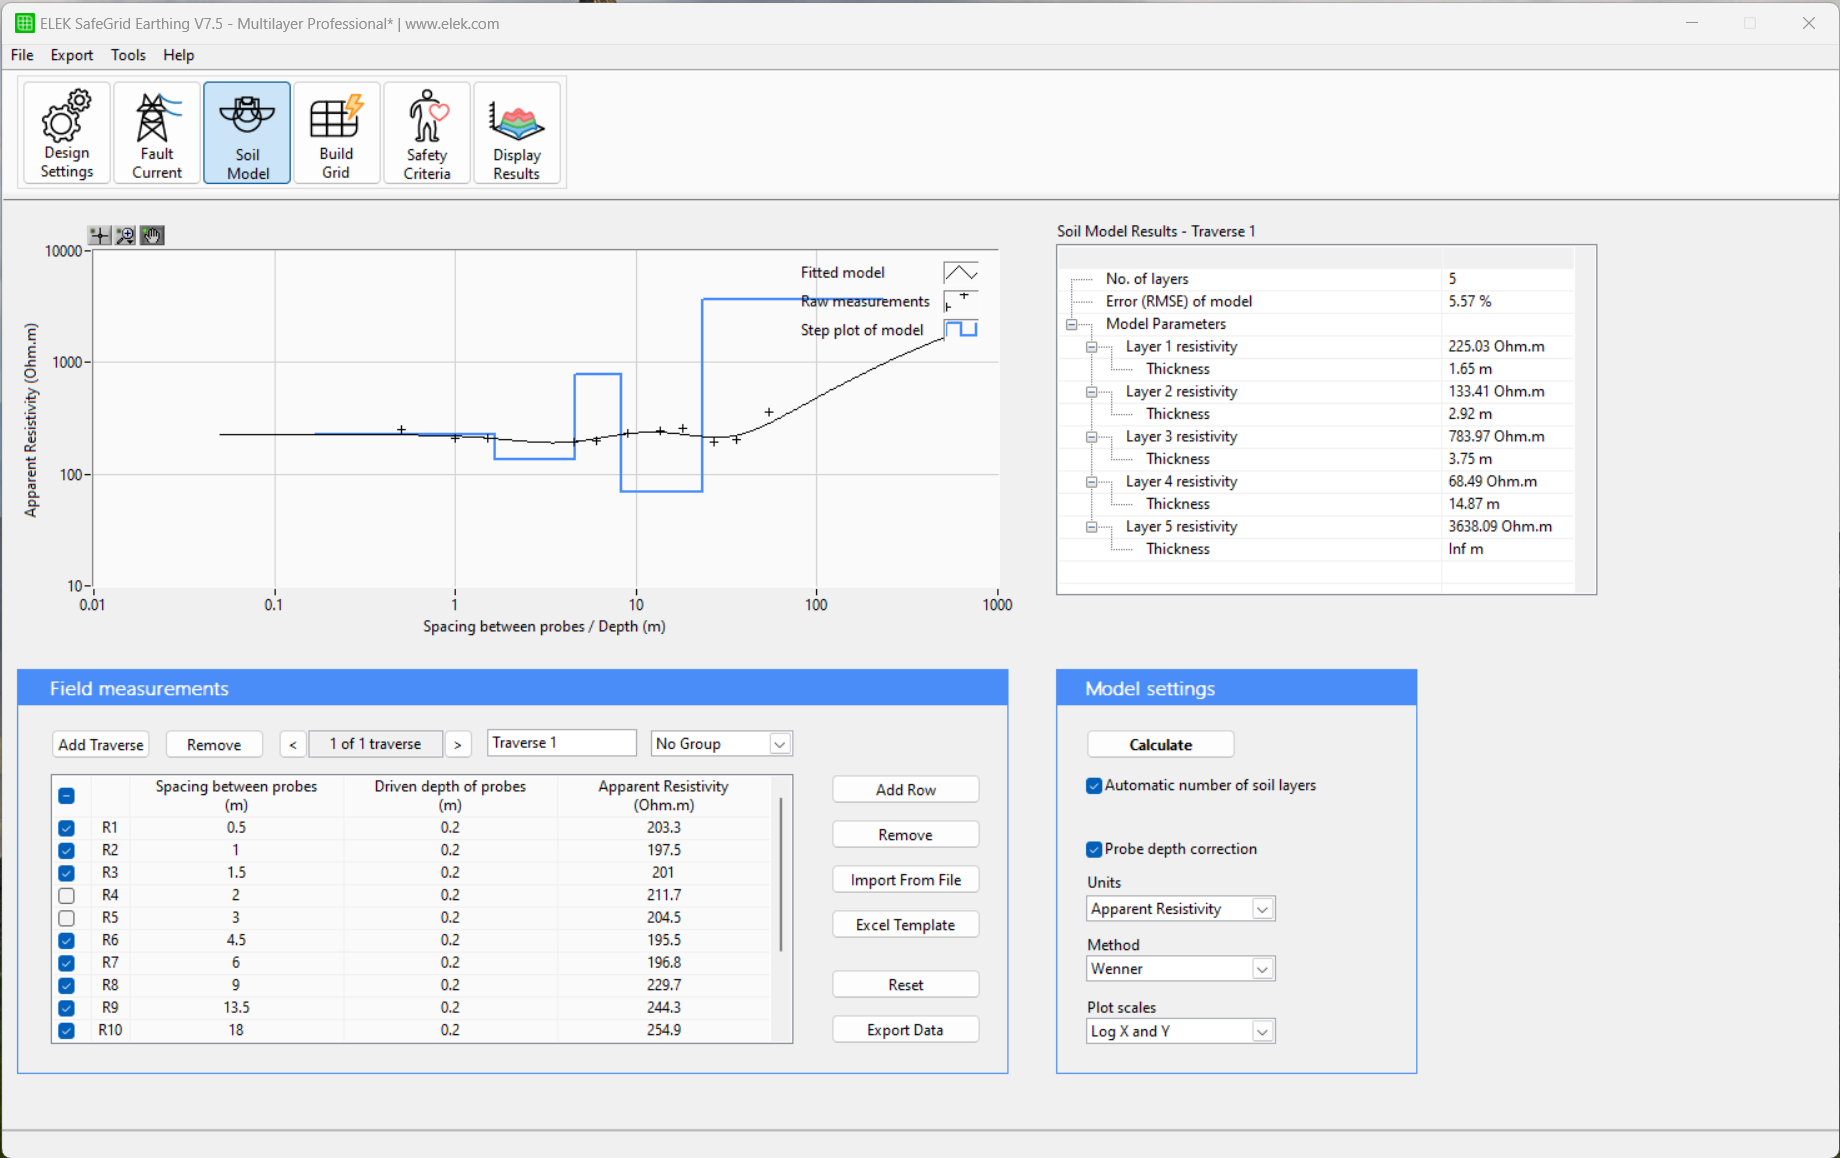This screenshot has width=1840, height=1158.
Task: Click the Excel Template button
Action: [x=906, y=925]
